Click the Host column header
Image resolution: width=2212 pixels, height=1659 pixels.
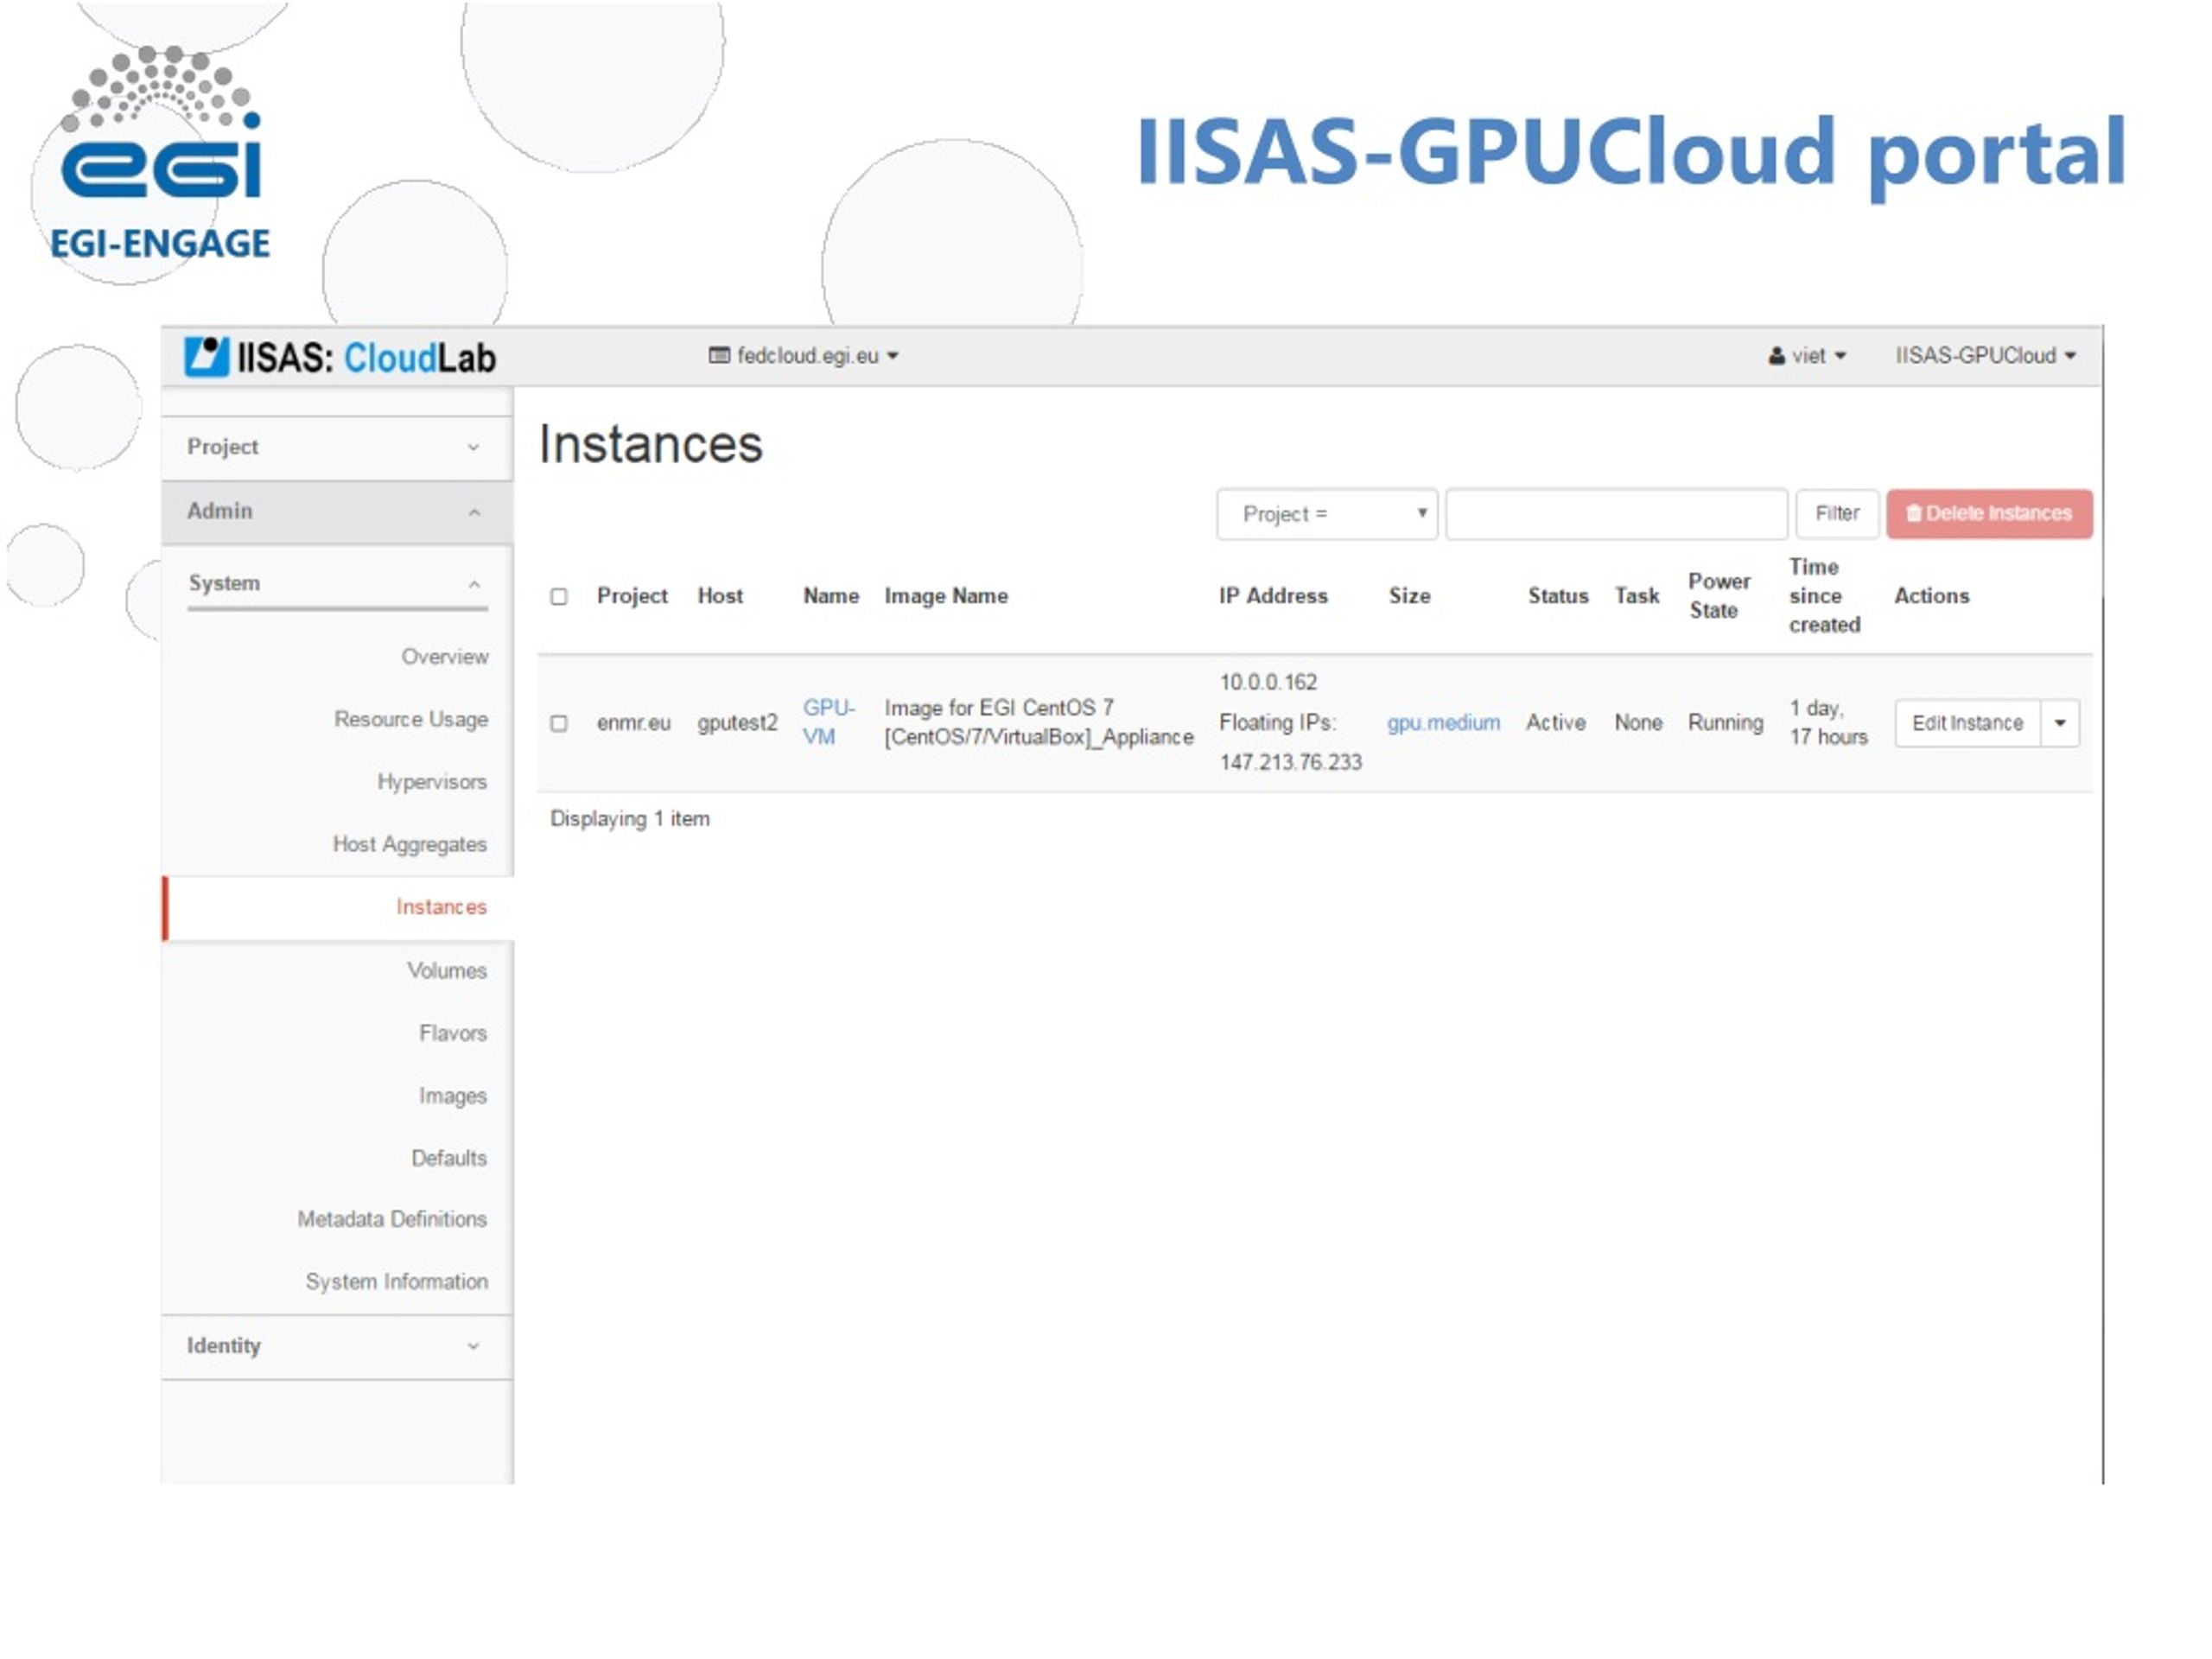click(x=720, y=596)
